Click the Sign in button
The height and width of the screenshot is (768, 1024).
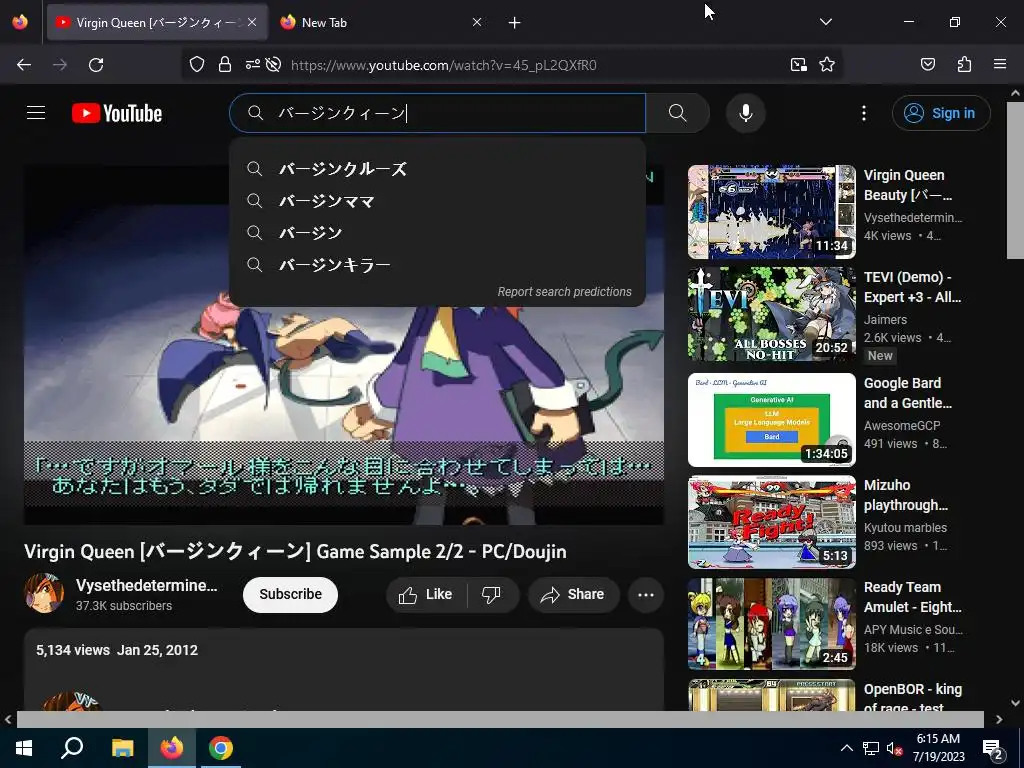[x=941, y=113]
